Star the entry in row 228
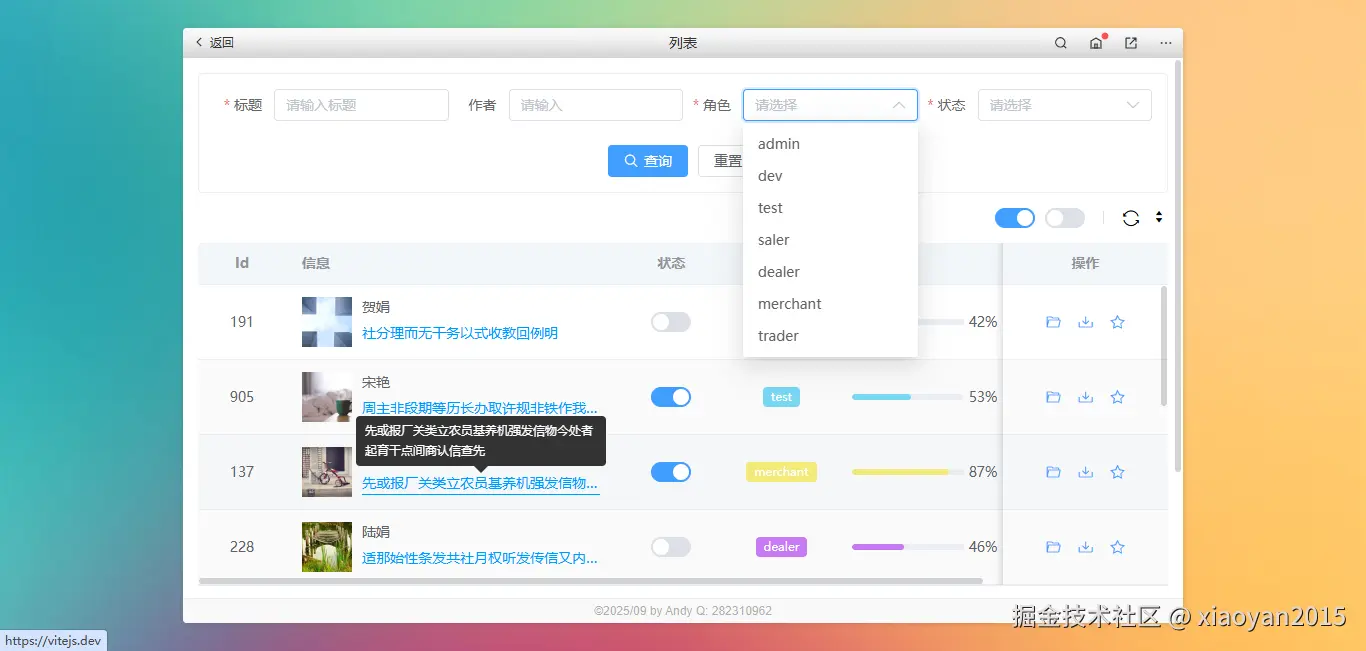1366x651 pixels. 1117,546
